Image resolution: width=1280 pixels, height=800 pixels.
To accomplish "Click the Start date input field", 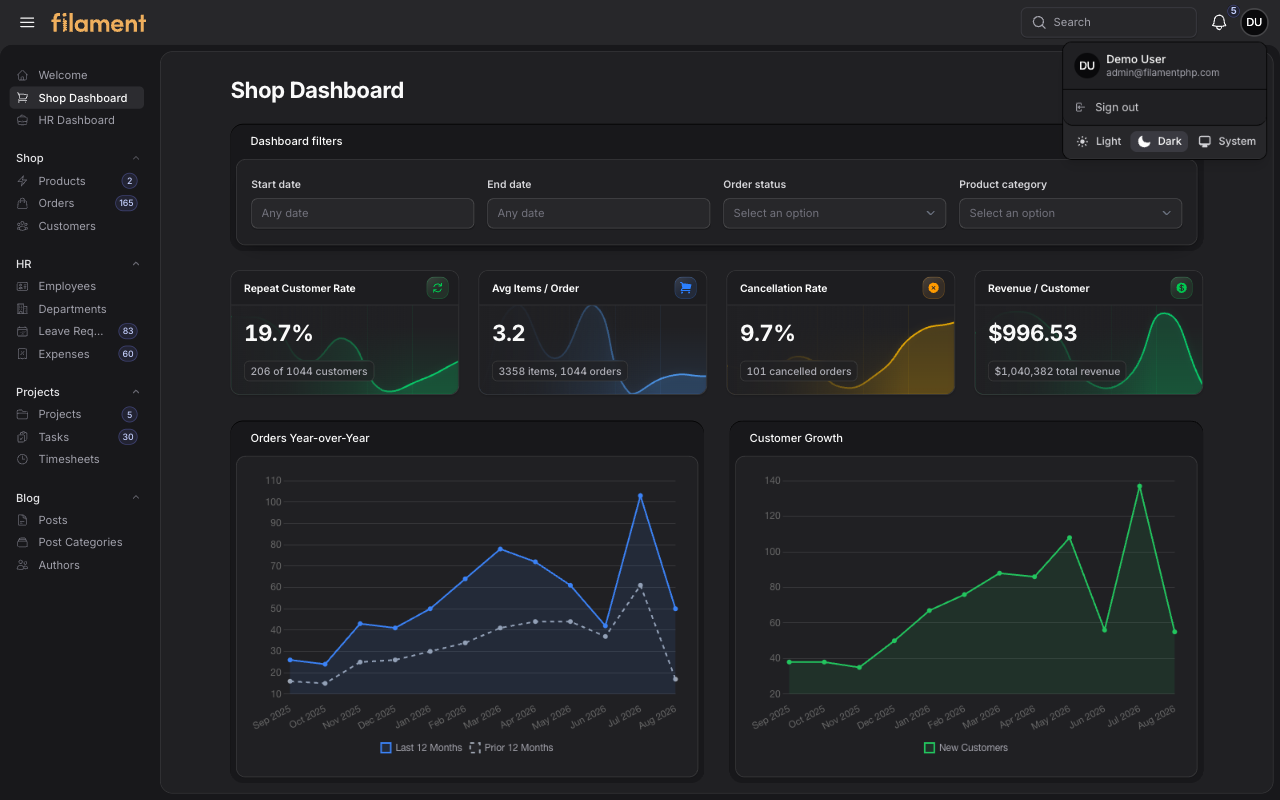I will [x=362, y=213].
